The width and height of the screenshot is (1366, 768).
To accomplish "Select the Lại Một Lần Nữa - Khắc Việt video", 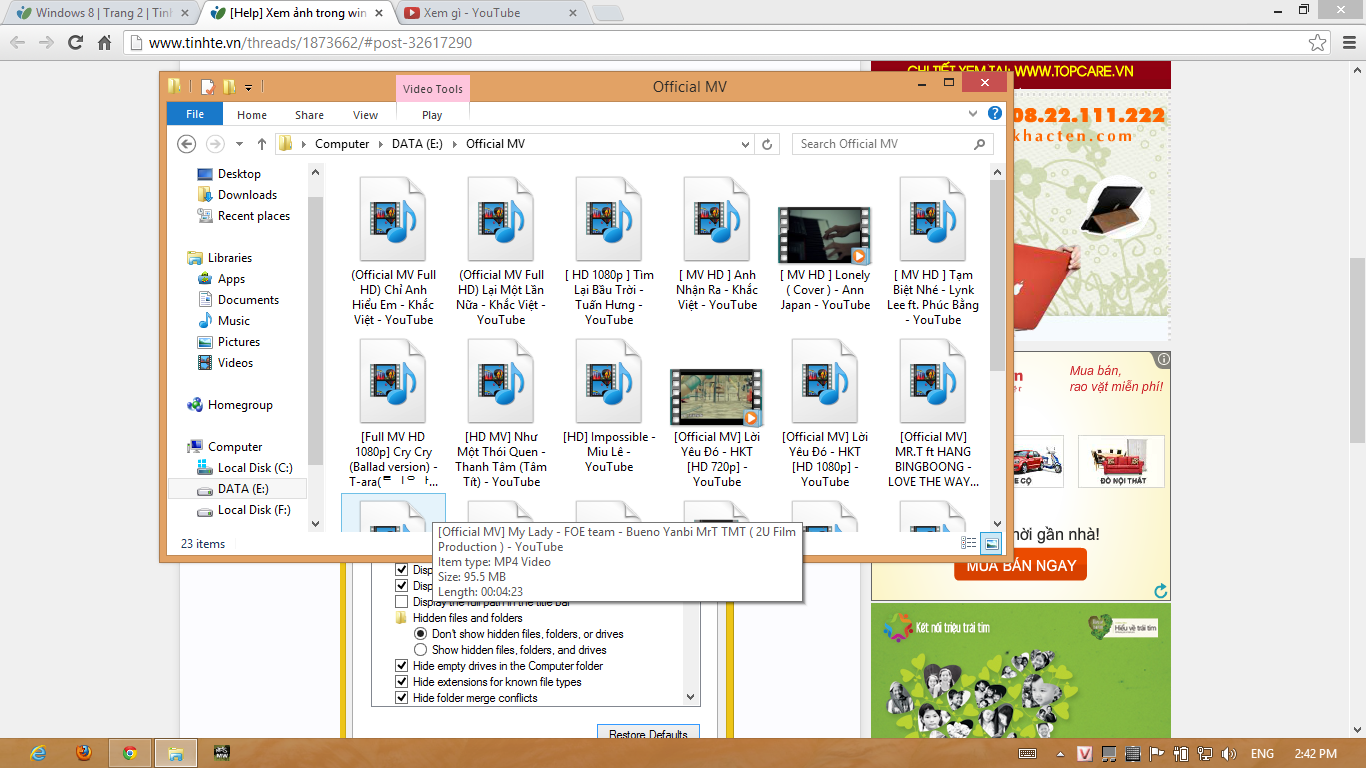I will tap(501, 251).
